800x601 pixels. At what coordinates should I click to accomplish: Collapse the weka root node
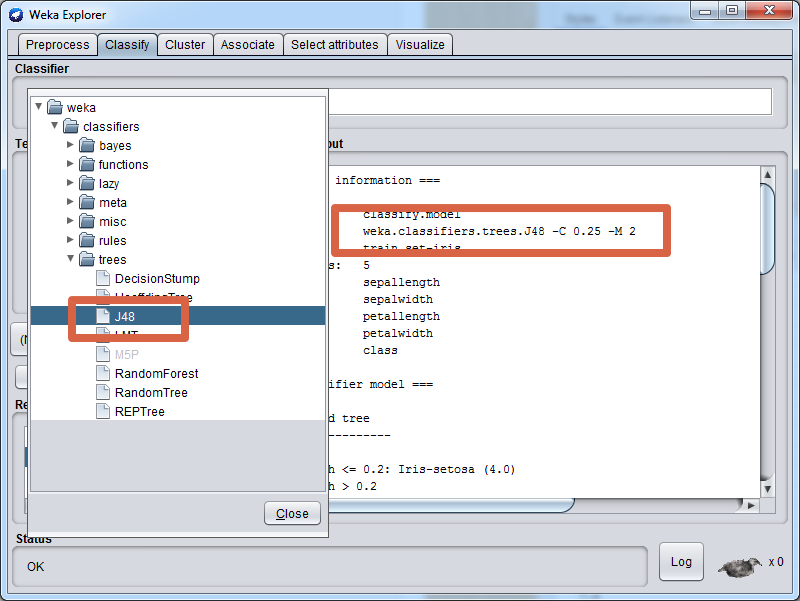coord(39,107)
